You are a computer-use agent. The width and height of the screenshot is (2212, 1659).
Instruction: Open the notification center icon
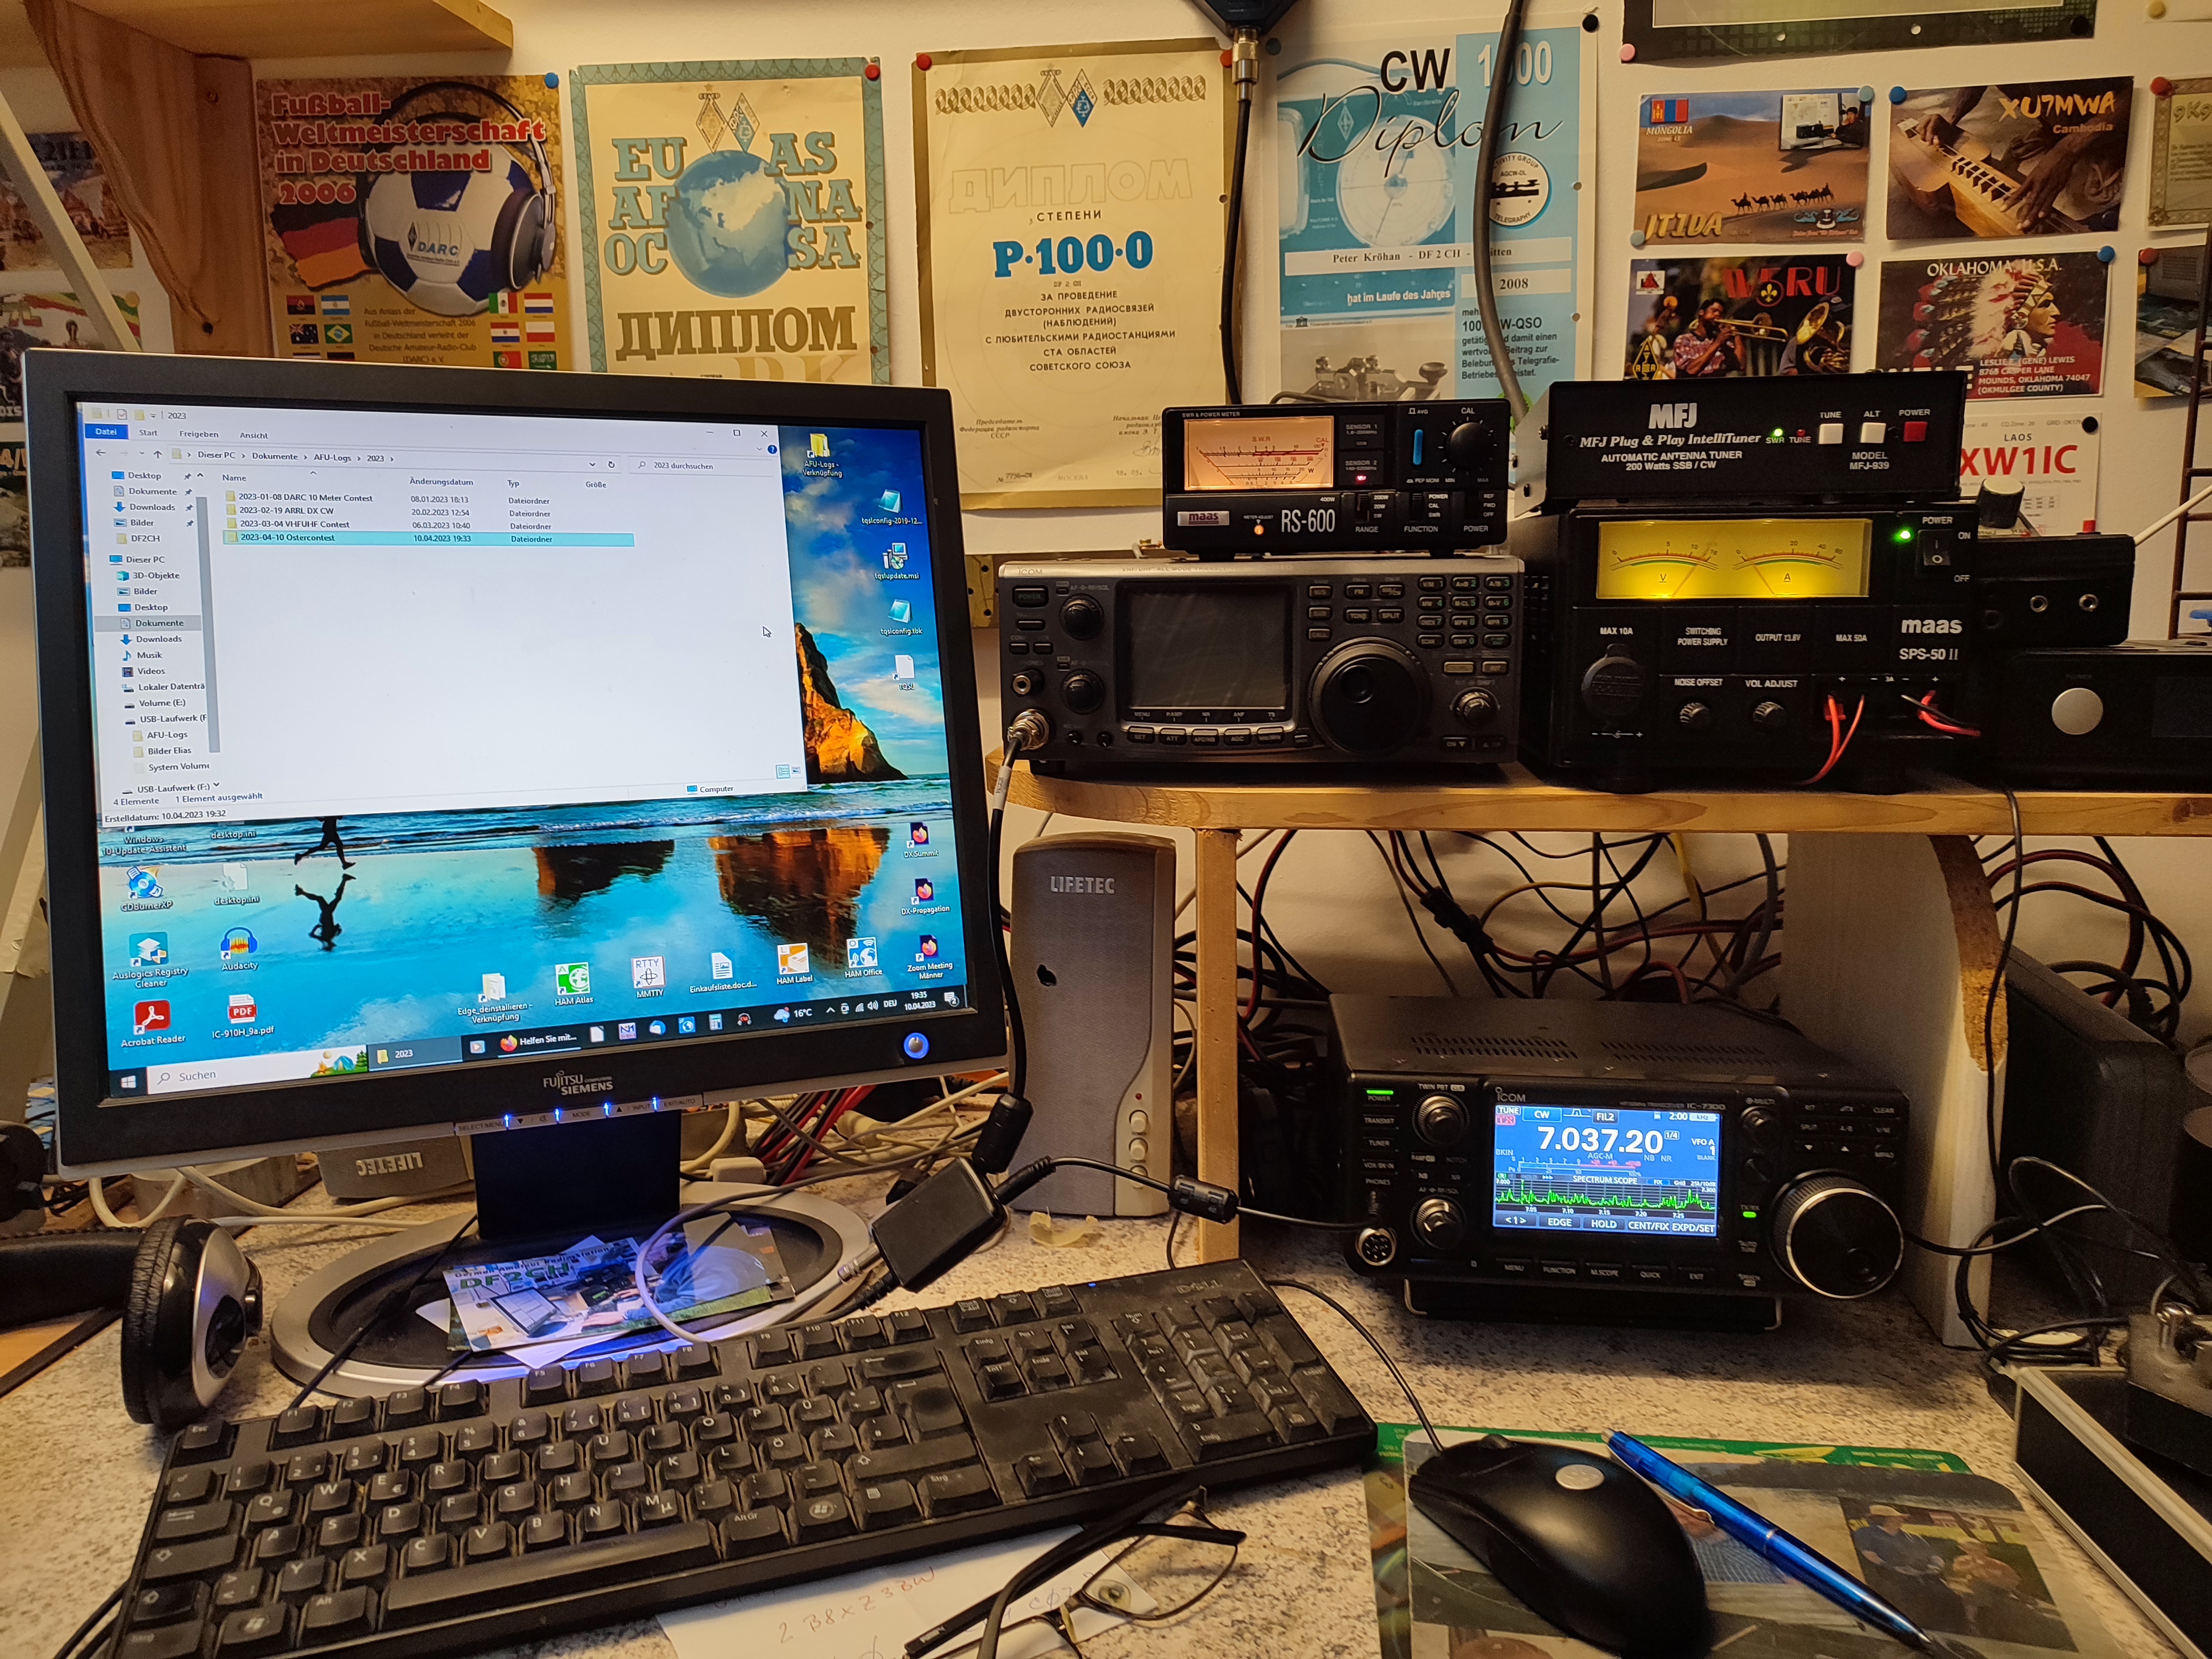pyautogui.click(x=951, y=999)
